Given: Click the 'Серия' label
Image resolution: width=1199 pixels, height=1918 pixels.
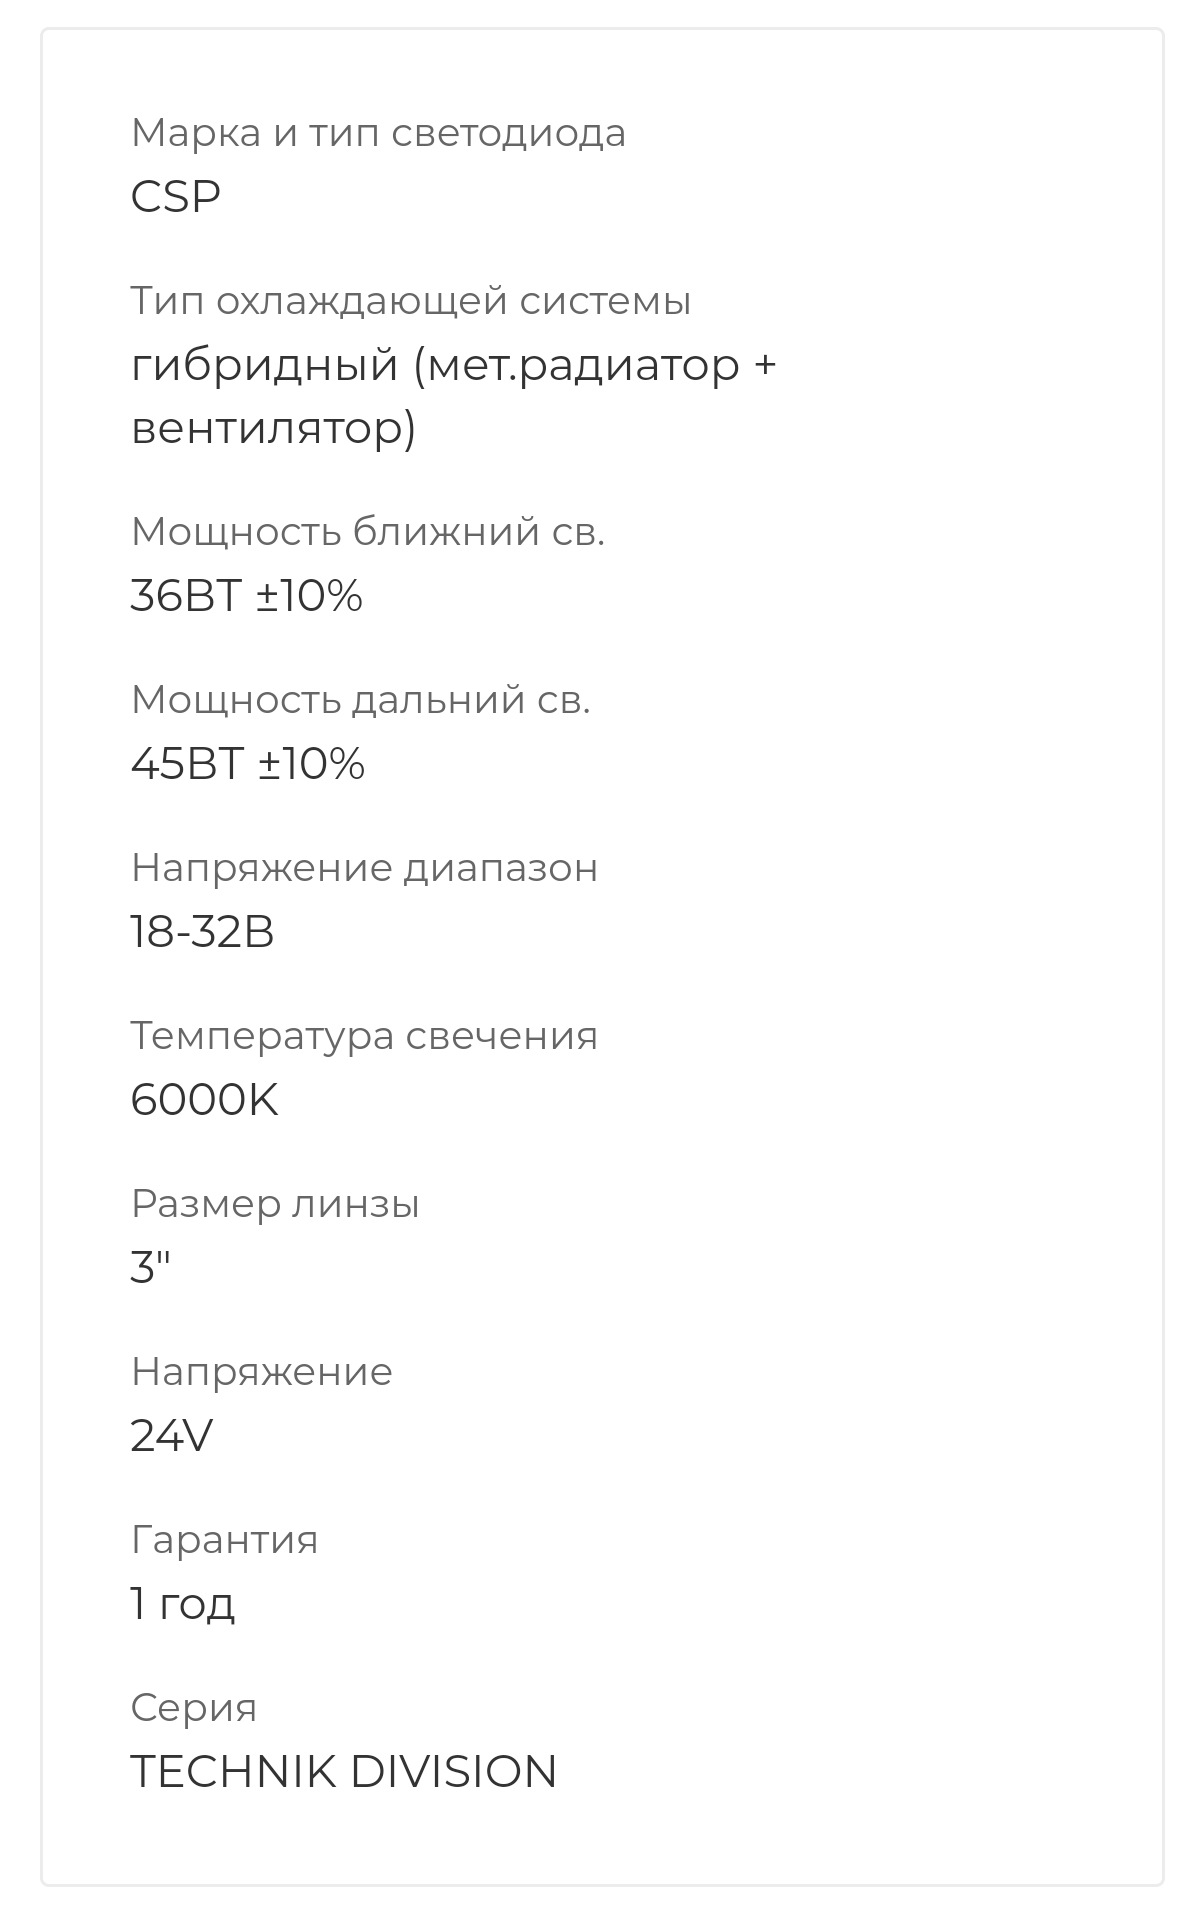Looking at the screenshot, I should (x=194, y=1708).
